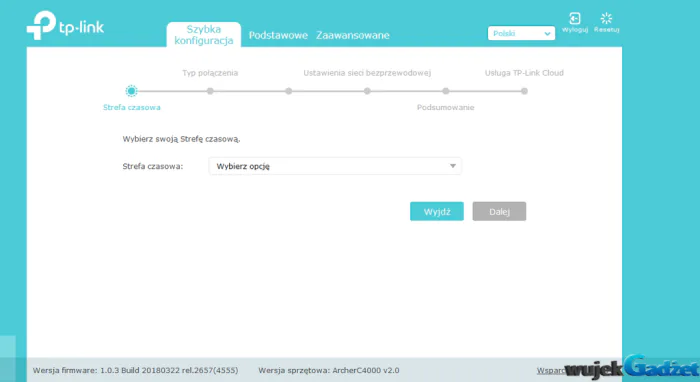Viewport: 700px width, 382px height.
Task: Click the 'Wersja firmware: 1.0.3 Build' text
Action: [x=87, y=370]
